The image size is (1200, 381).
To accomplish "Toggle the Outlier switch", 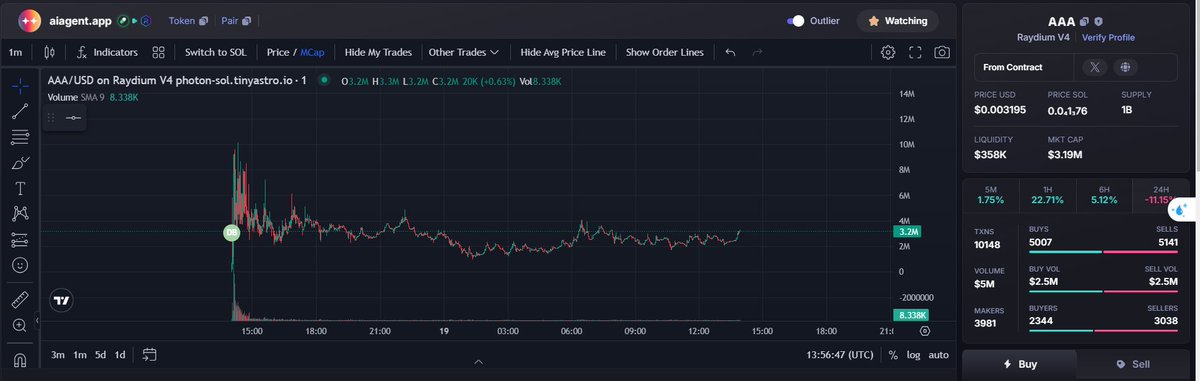I will [x=796, y=20].
